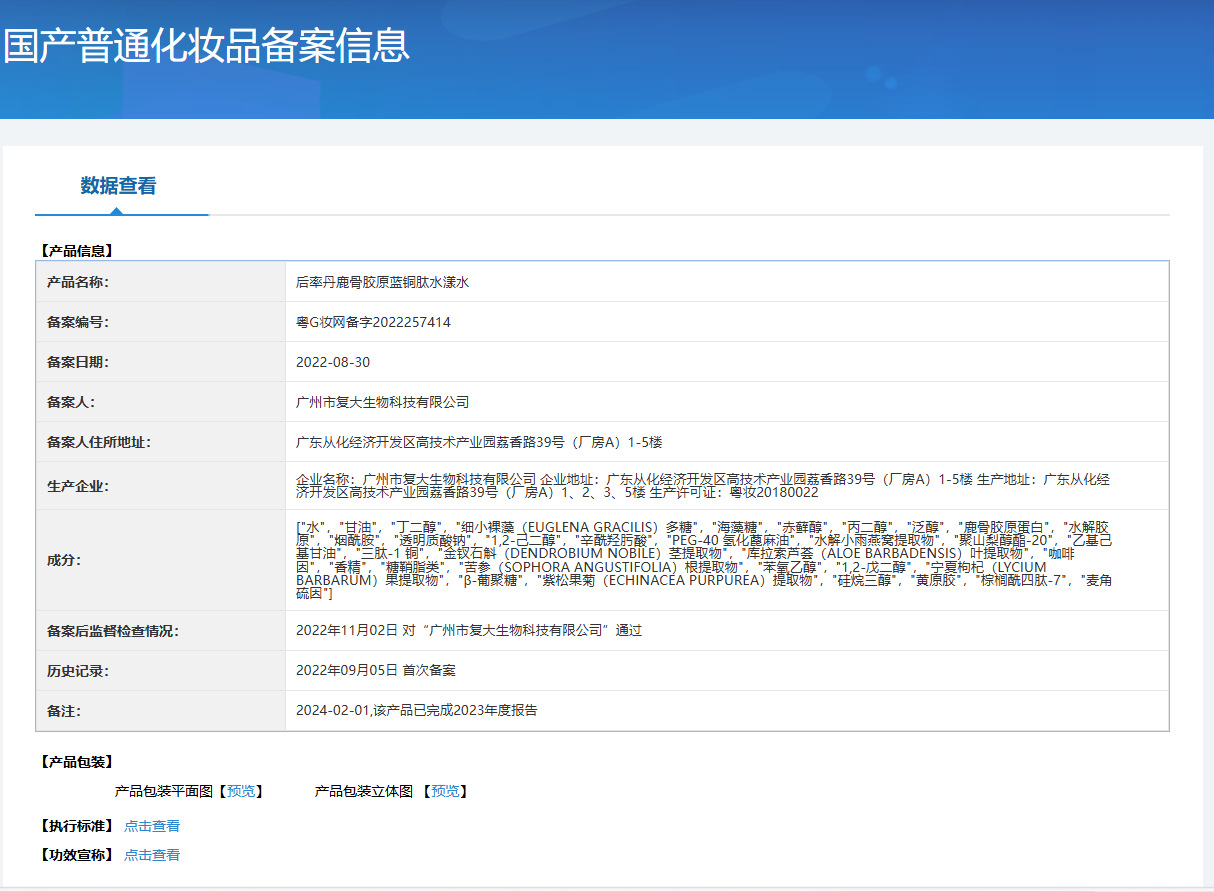The image size is (1214, 892).
Task: Preview the 产品包装平面图 image
Action: coord(241,791)
